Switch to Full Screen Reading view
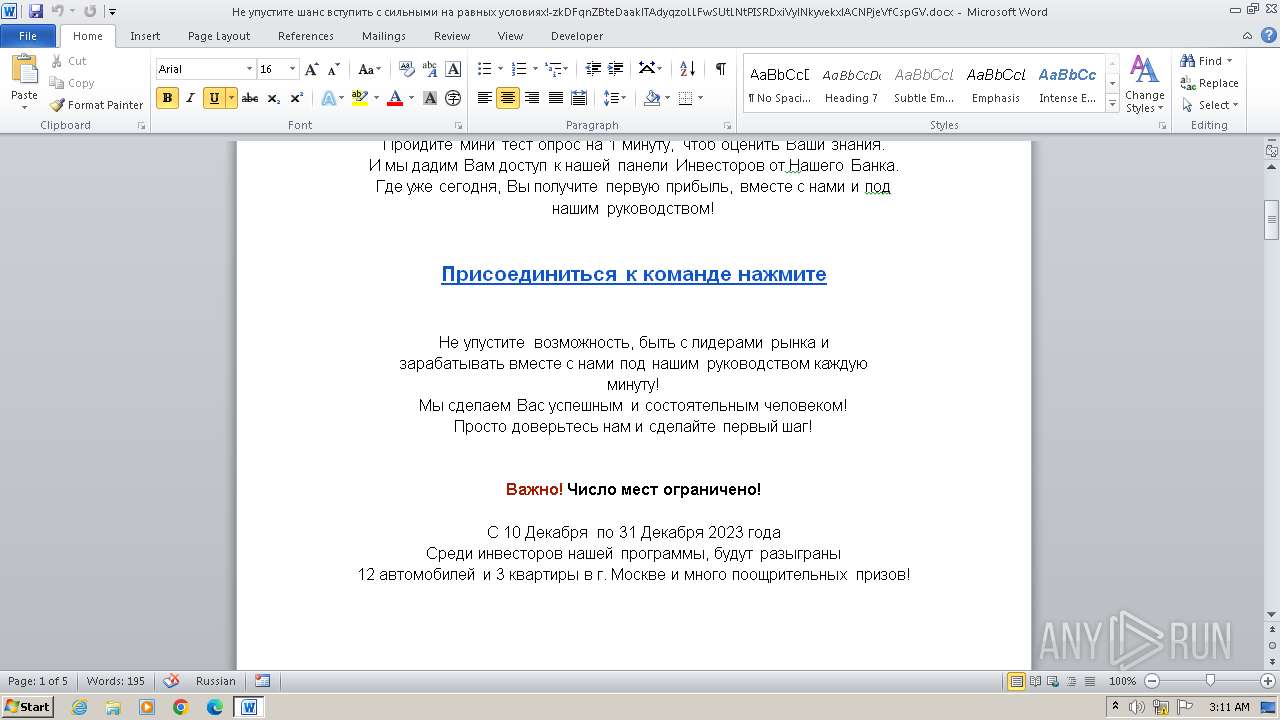 coord(1034,681)
